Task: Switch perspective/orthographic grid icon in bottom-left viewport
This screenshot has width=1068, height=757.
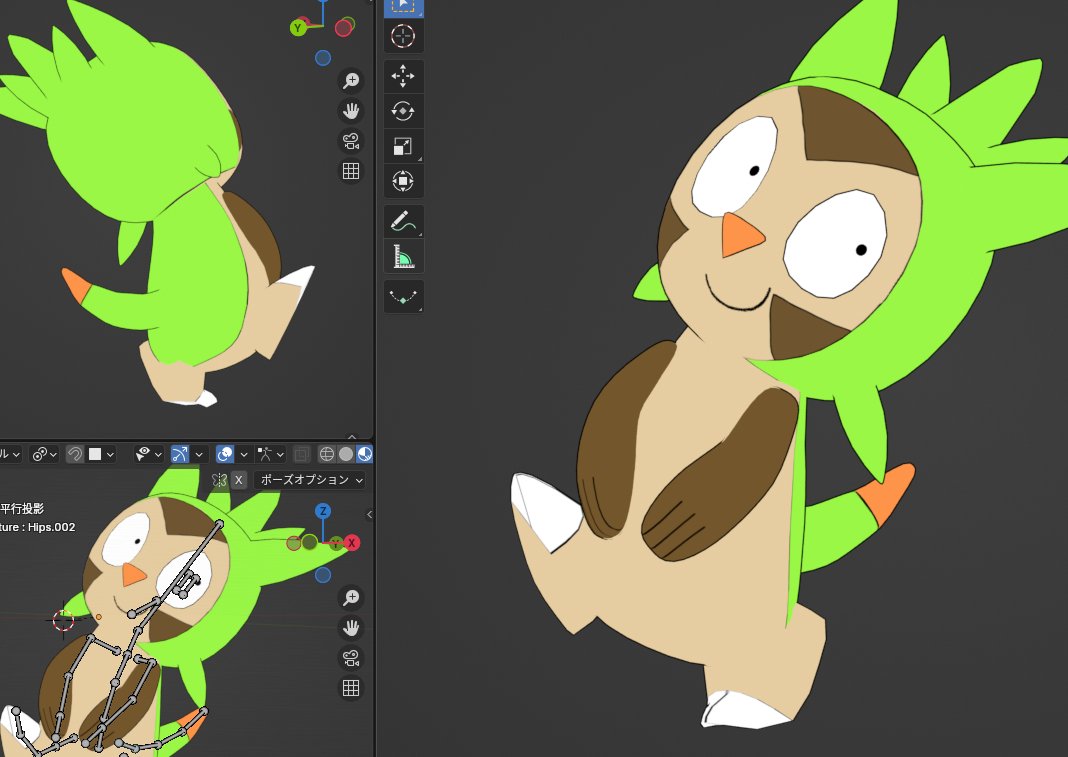Action: pyautogui.click(x=351, y=688)
